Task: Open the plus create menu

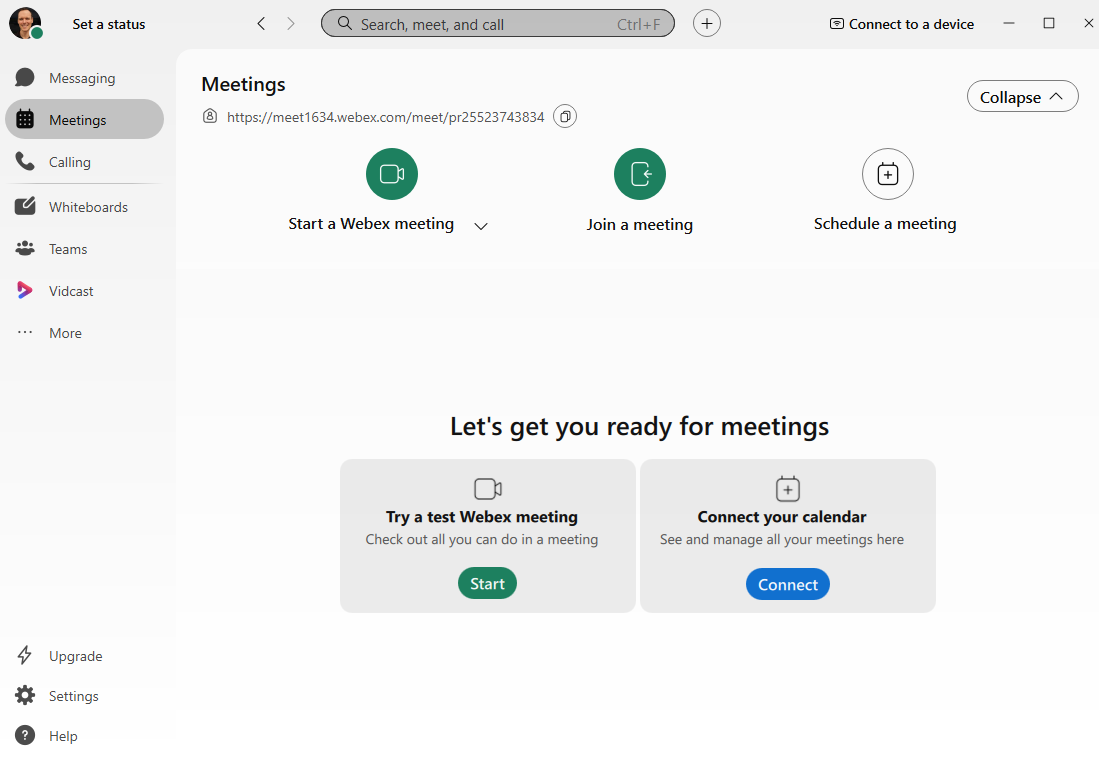Action: click(706, 24)
